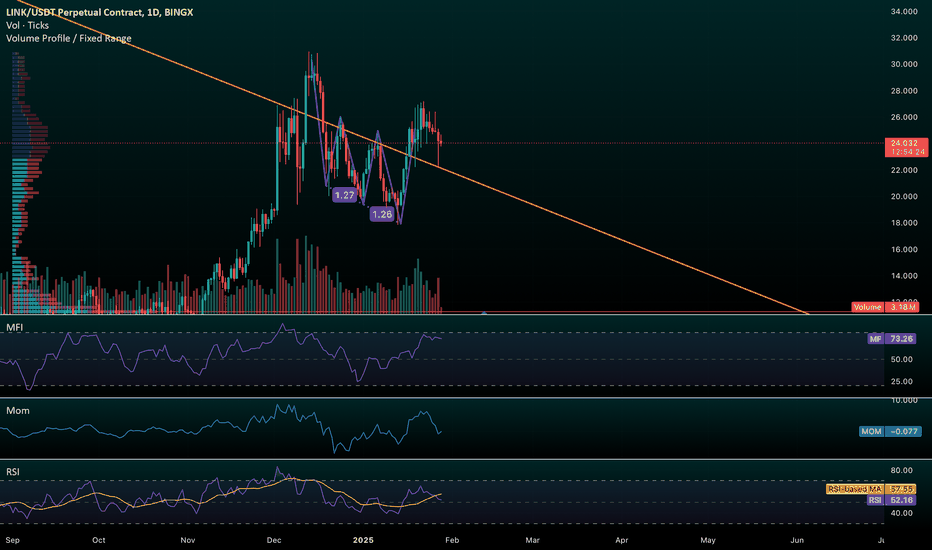Screen dimensions: 932x550
Task: Click the May label on time axis
Action: click(x=708, y=540)
